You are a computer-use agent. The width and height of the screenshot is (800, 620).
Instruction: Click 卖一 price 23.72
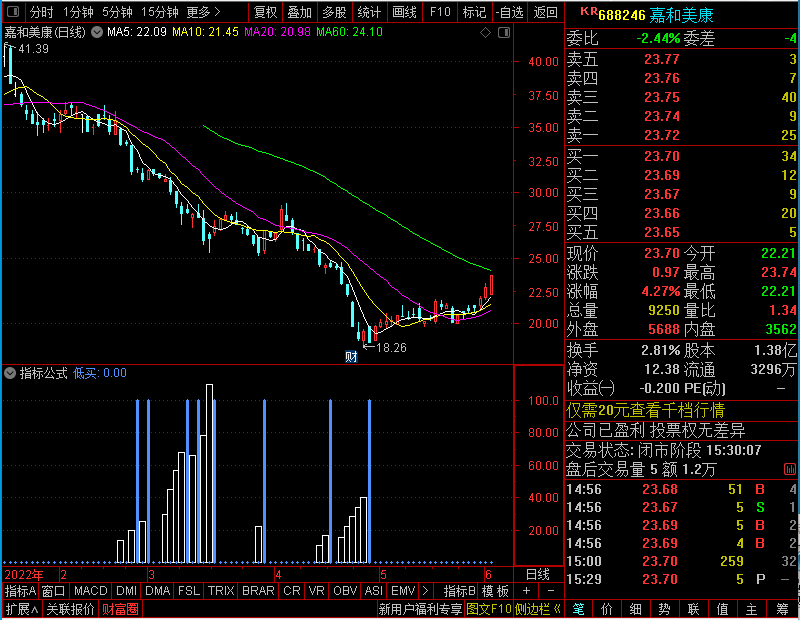coord(662,135)
